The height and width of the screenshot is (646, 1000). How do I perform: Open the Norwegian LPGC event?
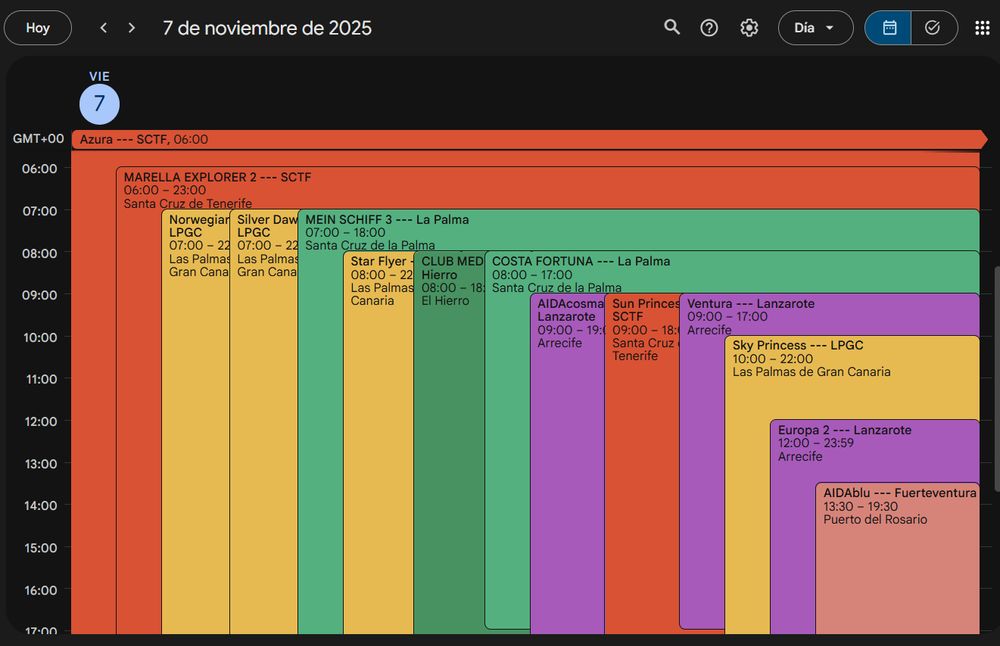tap(195, 421)
